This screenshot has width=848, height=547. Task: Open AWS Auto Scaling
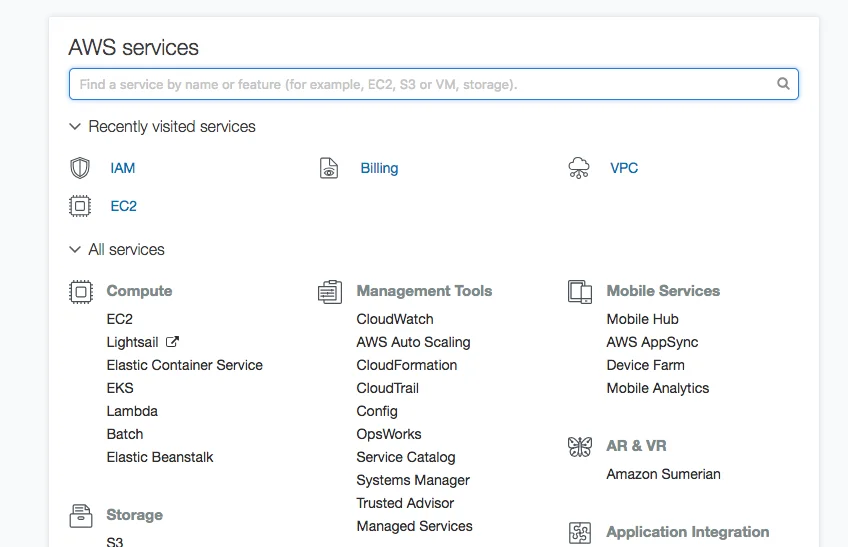pos(413,342)
